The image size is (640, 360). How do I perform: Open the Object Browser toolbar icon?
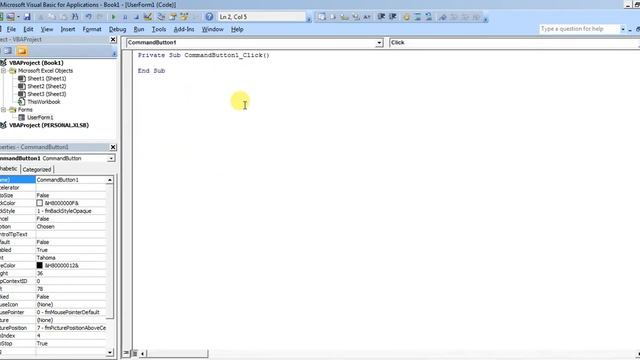tap(184, 17)
